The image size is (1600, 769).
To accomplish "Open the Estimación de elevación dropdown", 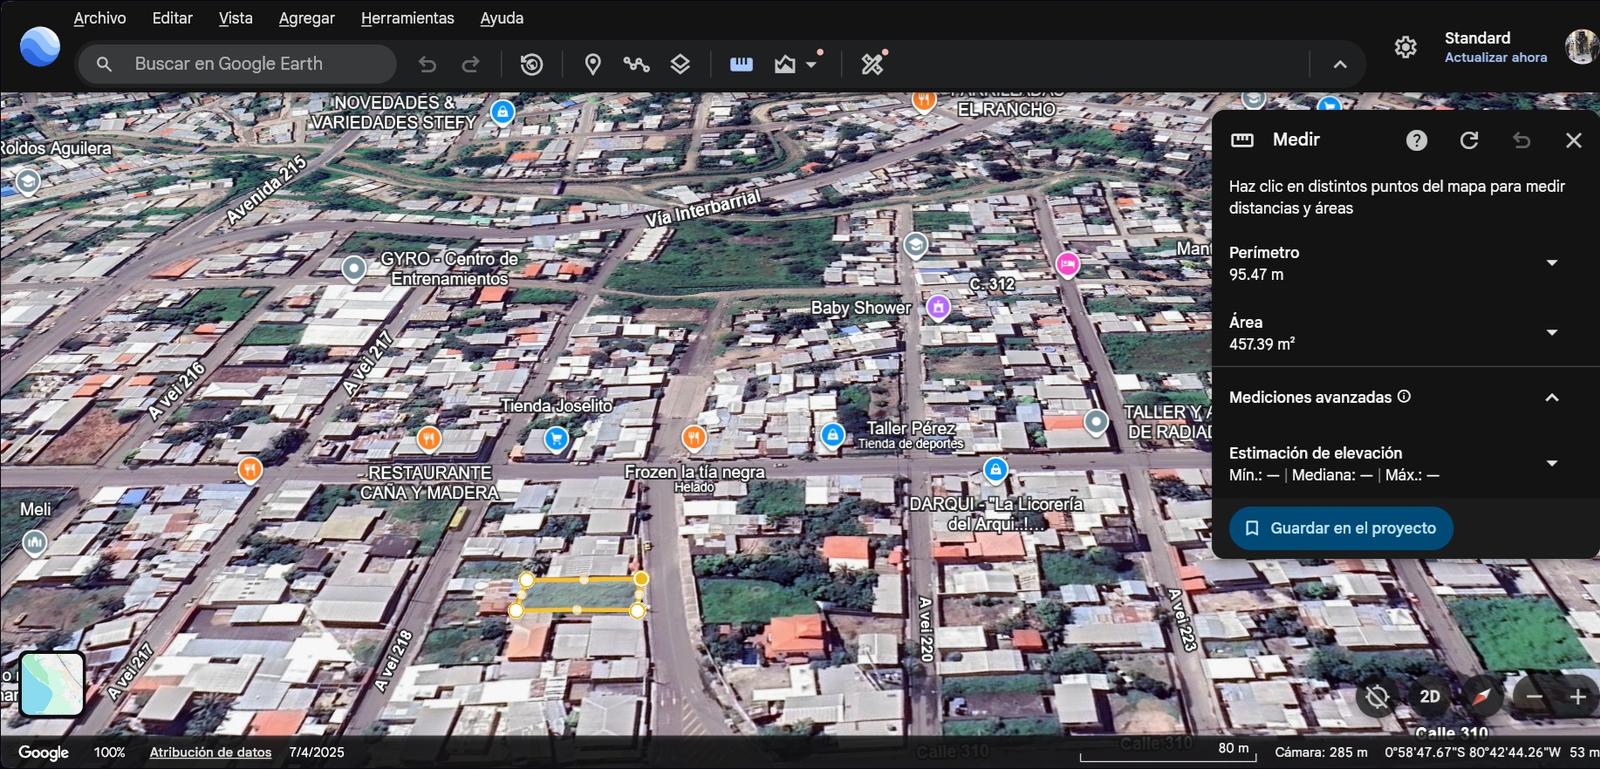I will pyautogui.click(x=1552, y=463).
